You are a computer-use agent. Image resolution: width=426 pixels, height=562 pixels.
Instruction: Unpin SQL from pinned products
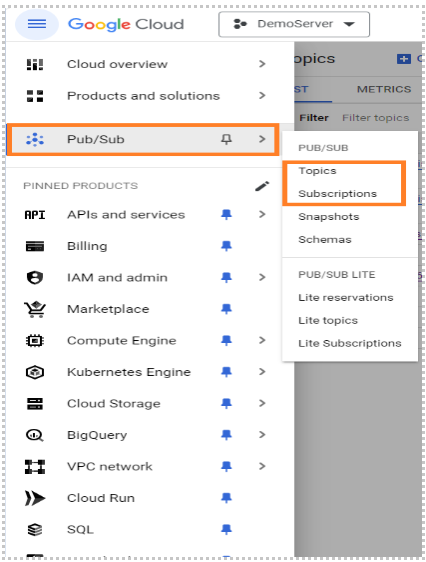coord(226,529)
